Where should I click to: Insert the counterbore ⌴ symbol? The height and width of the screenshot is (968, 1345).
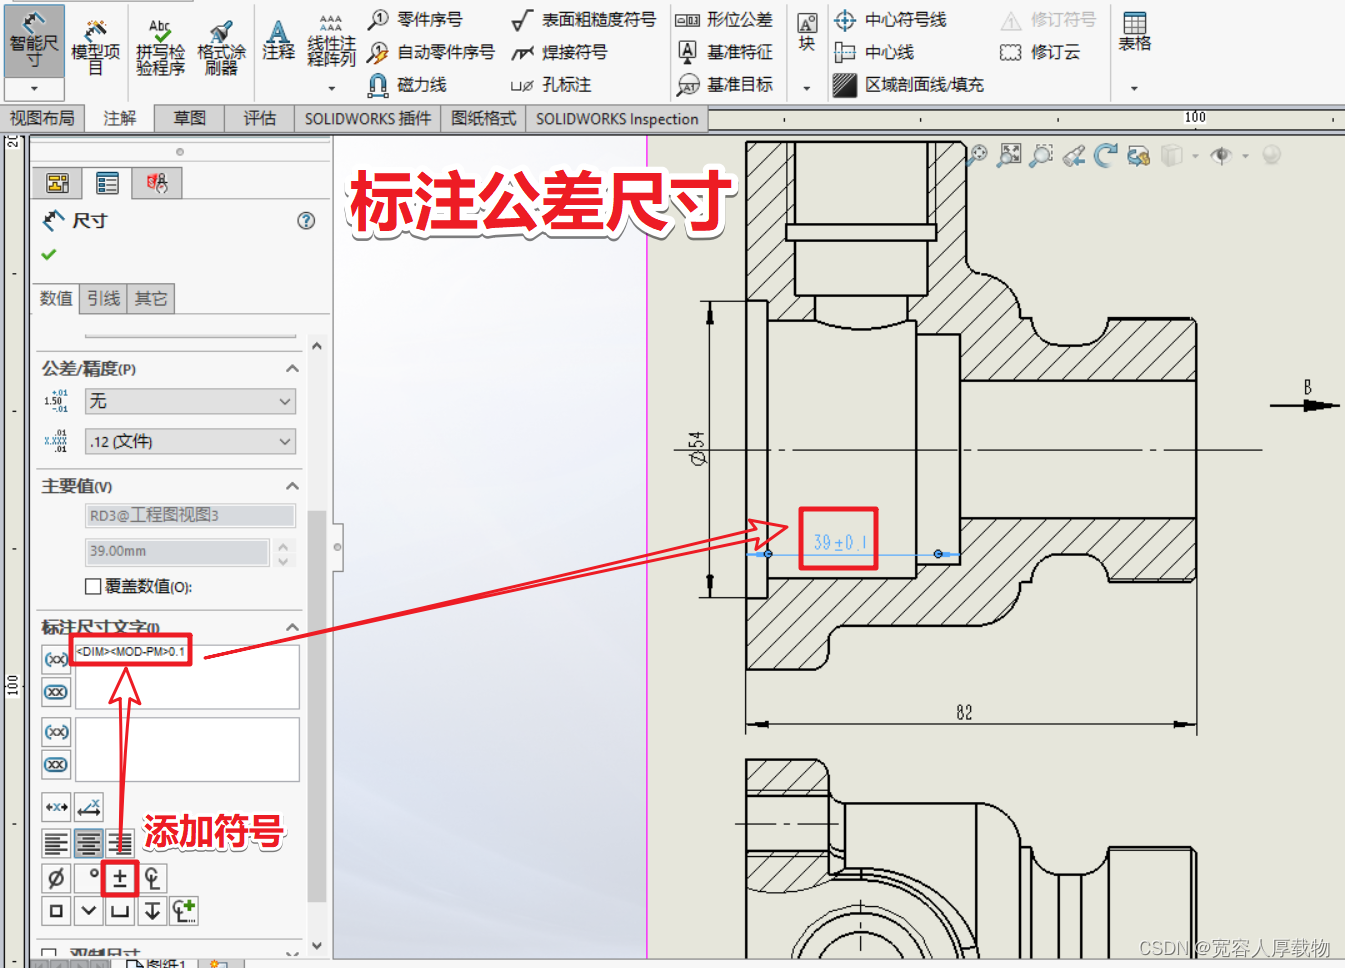click(x=120, y=910)
